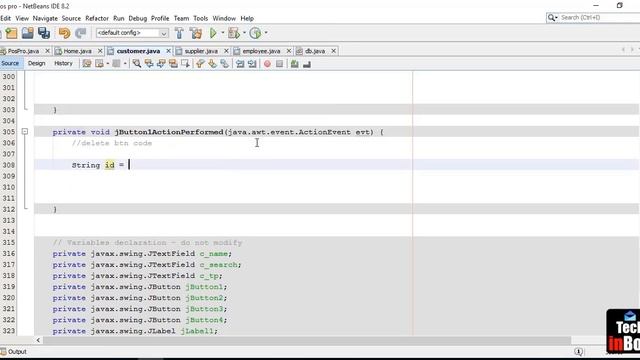This screenshot has height=360, width=640.
Task: Open the Output panel button
Action: (13, 351)
